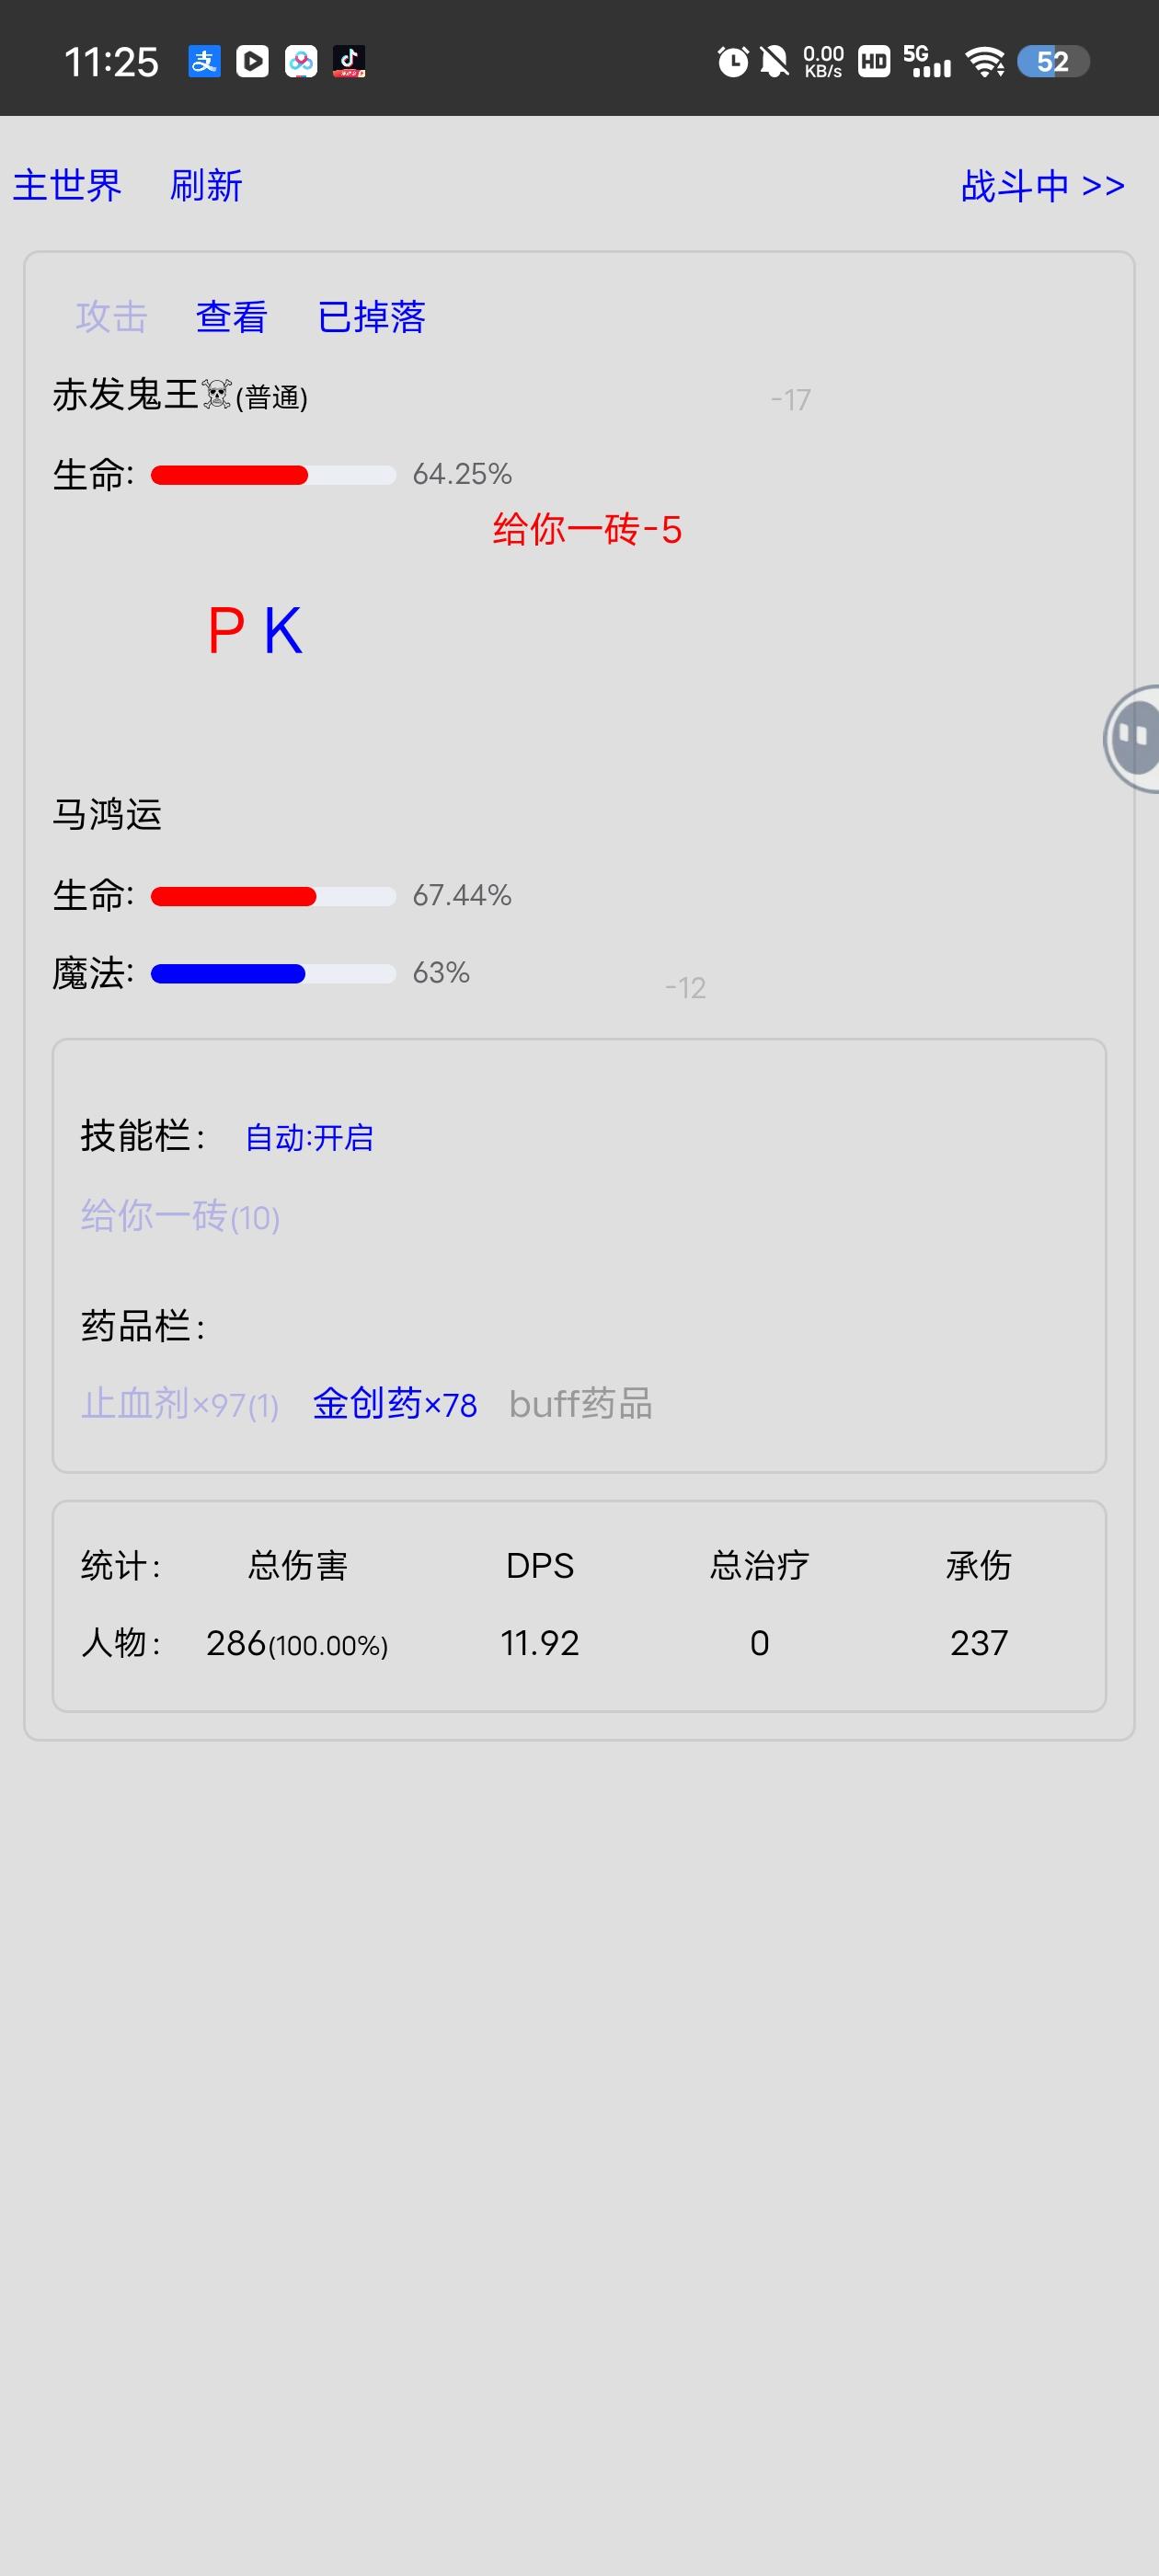Open 查看 to inspect enemy
The width and height of the screenshot is (1159, 2576).
coord(232,317)
